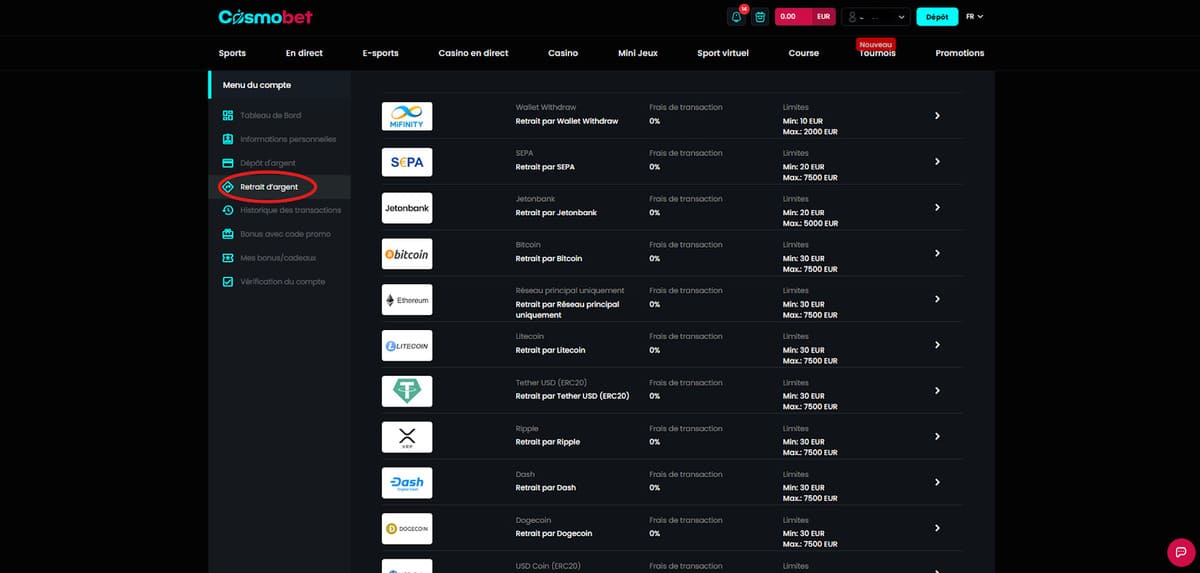The width and height of the screenshot is (1200, 573).
Task: Select the Dogecoin logo tile
Action: 407,528
